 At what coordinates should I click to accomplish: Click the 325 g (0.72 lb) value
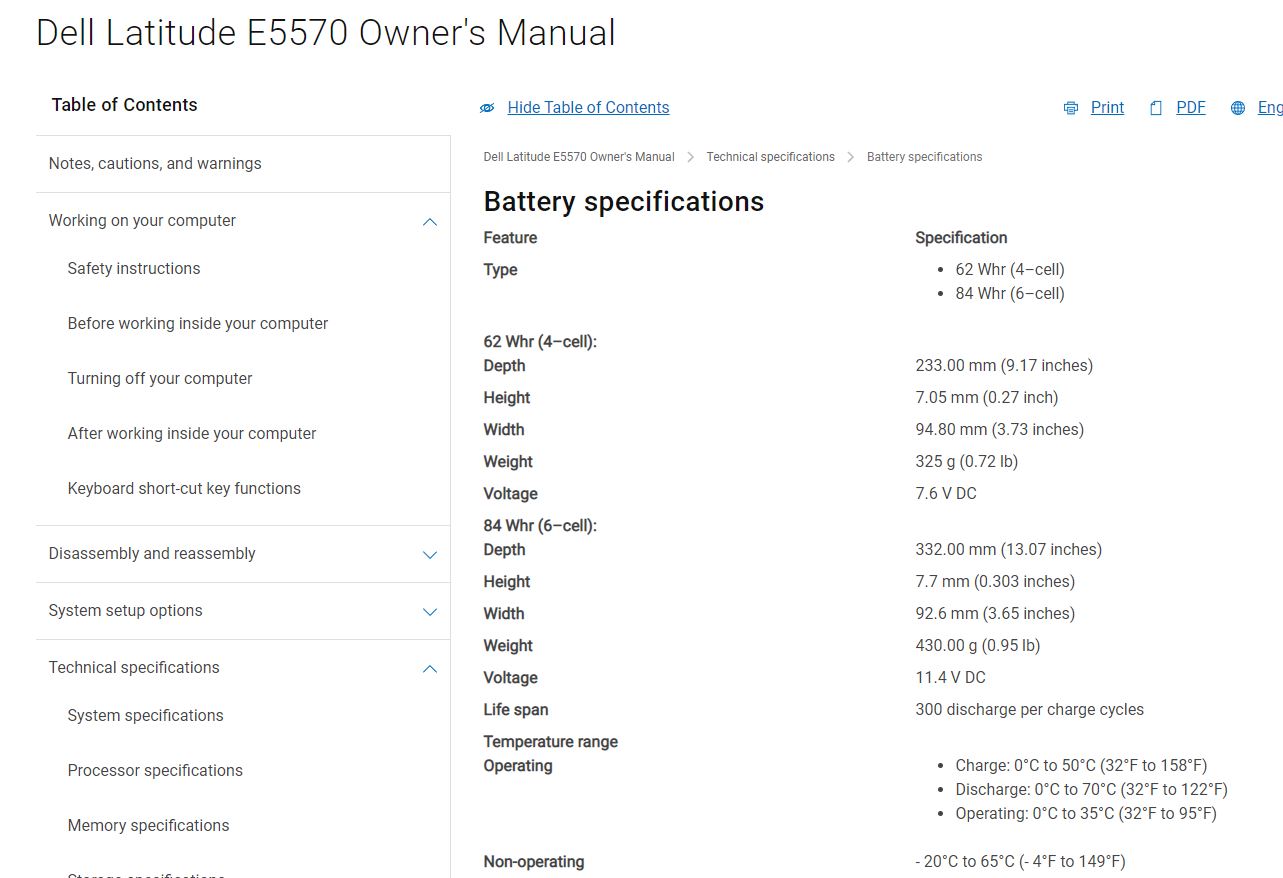(x=967, y=462)
